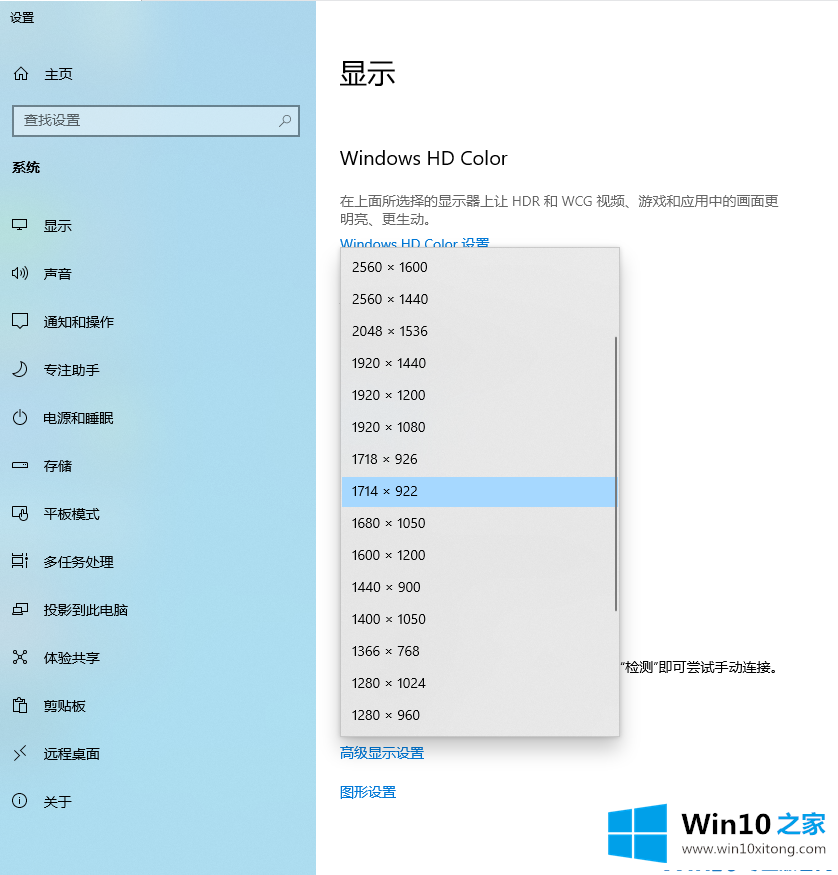Click the Multitasking icon

(x=20, y=561)
